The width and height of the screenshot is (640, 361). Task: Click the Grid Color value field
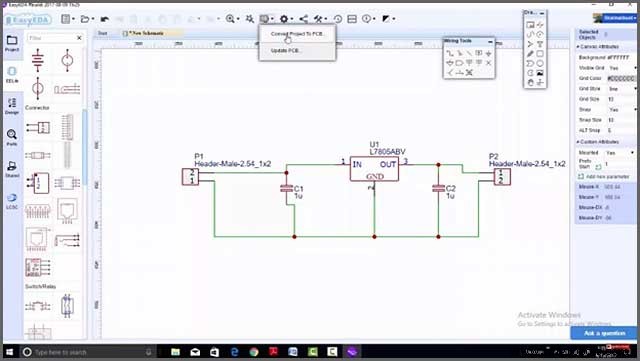[621, 78]
